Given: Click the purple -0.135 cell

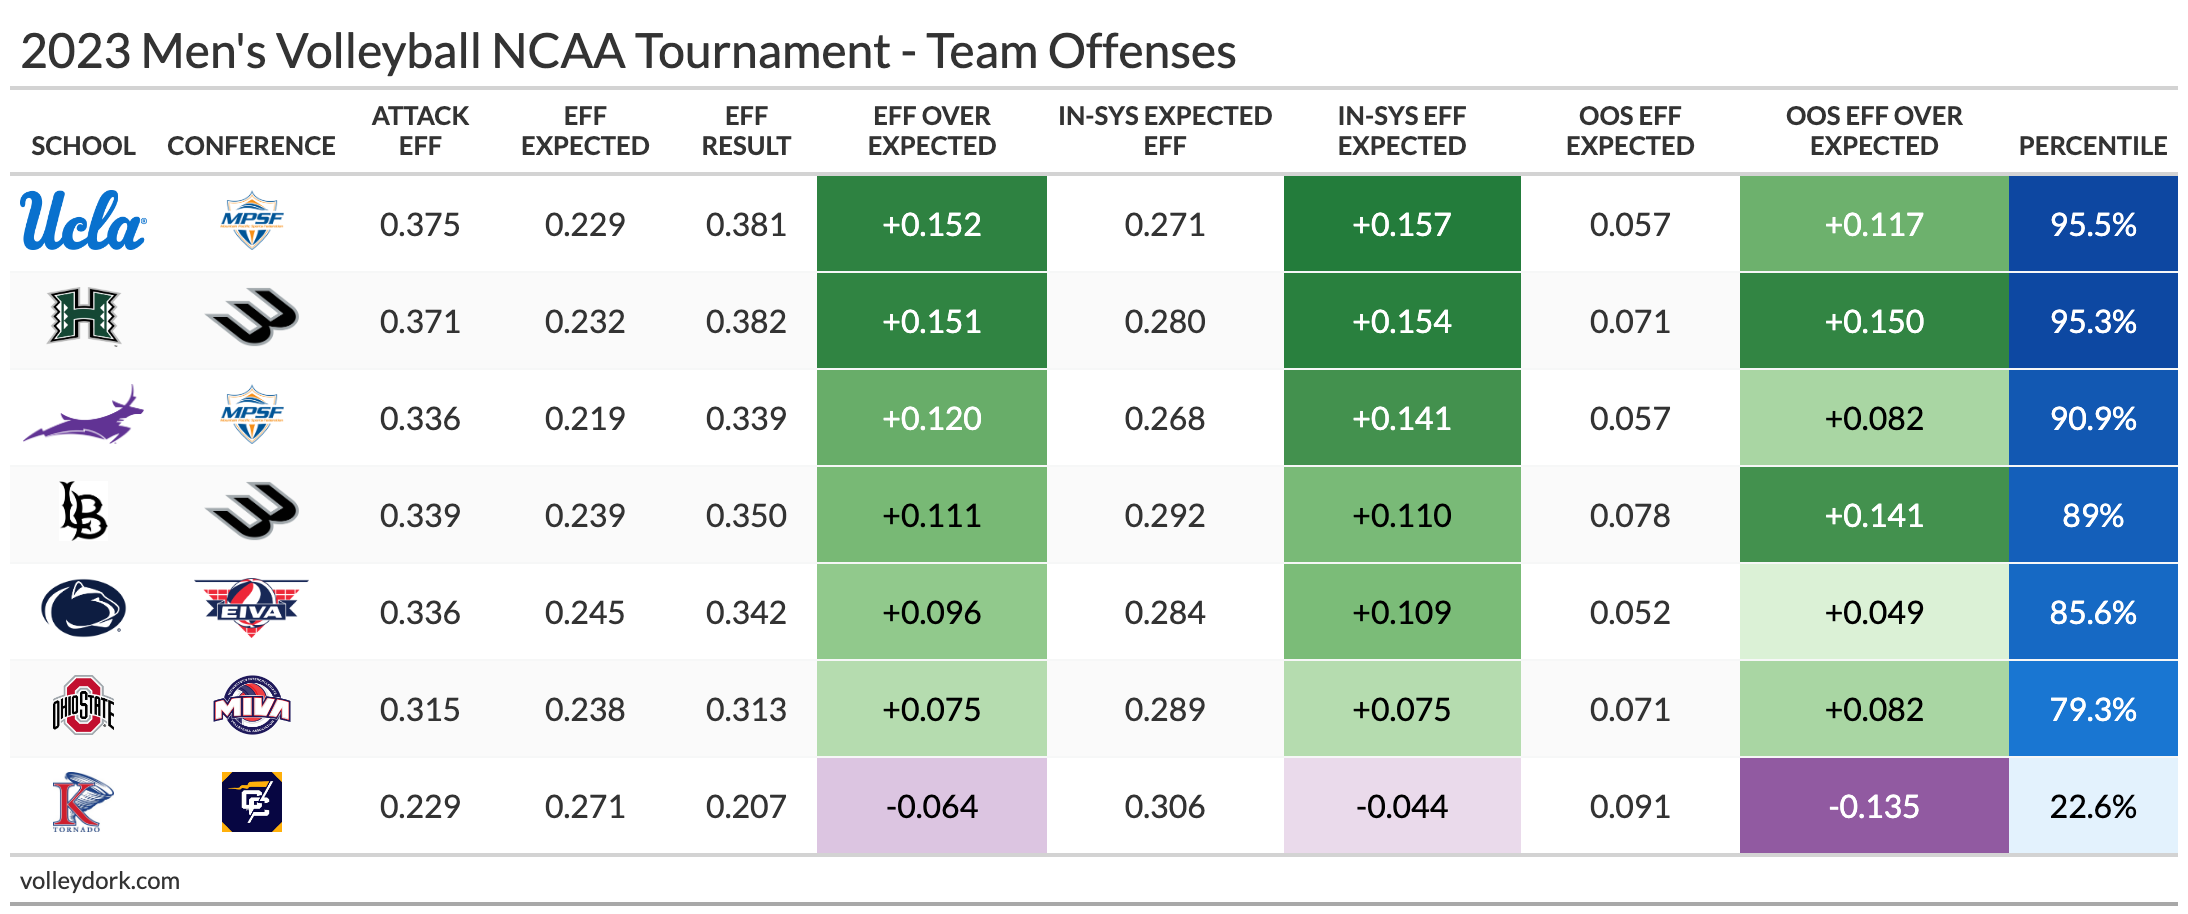Looking at the screenshot, I should 1873,806.
